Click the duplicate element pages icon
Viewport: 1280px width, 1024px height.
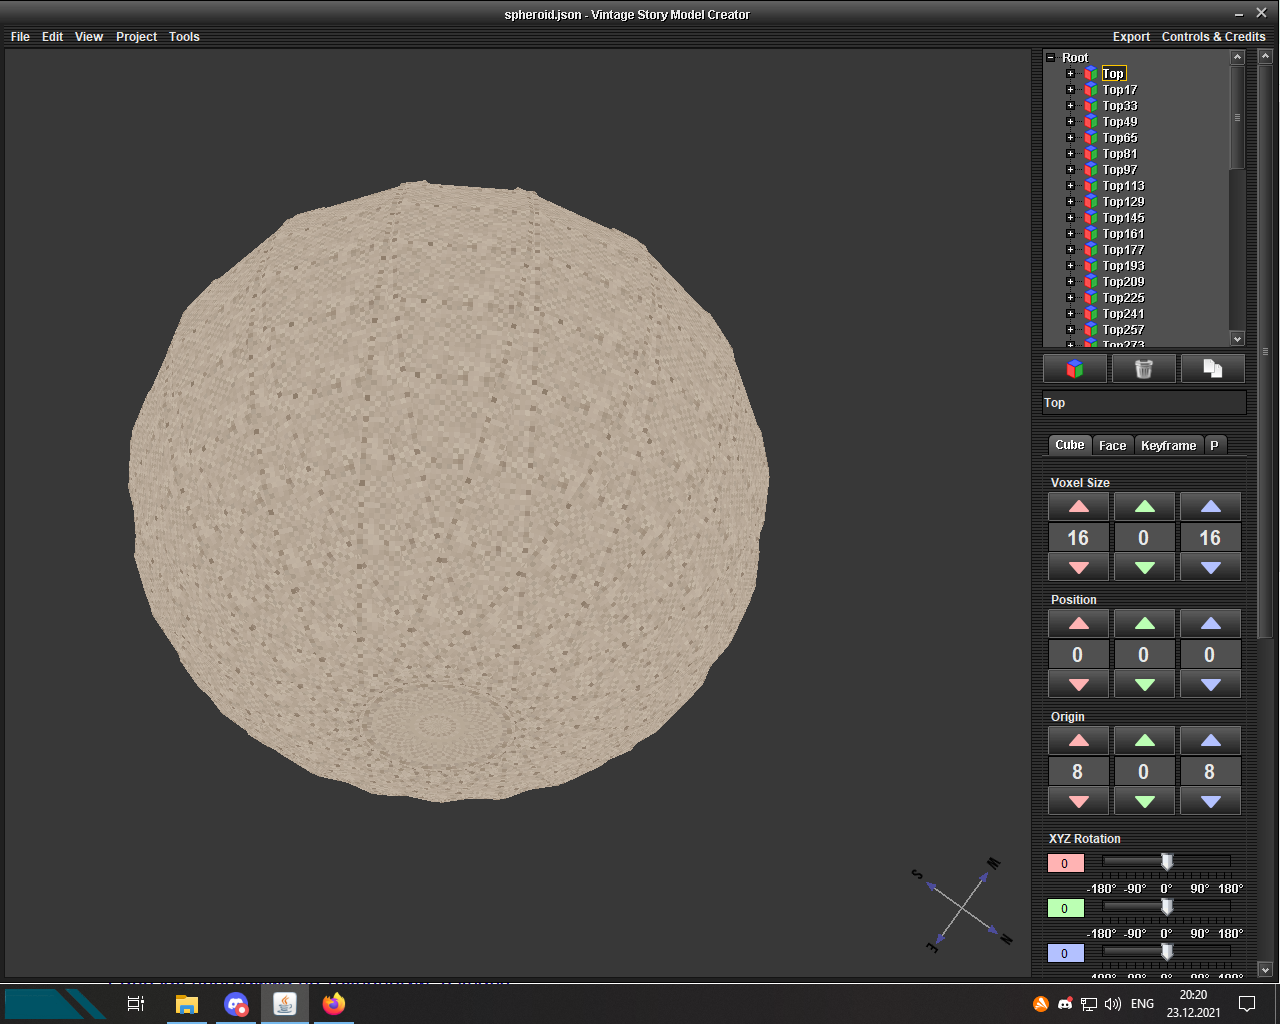[1212, 369]
